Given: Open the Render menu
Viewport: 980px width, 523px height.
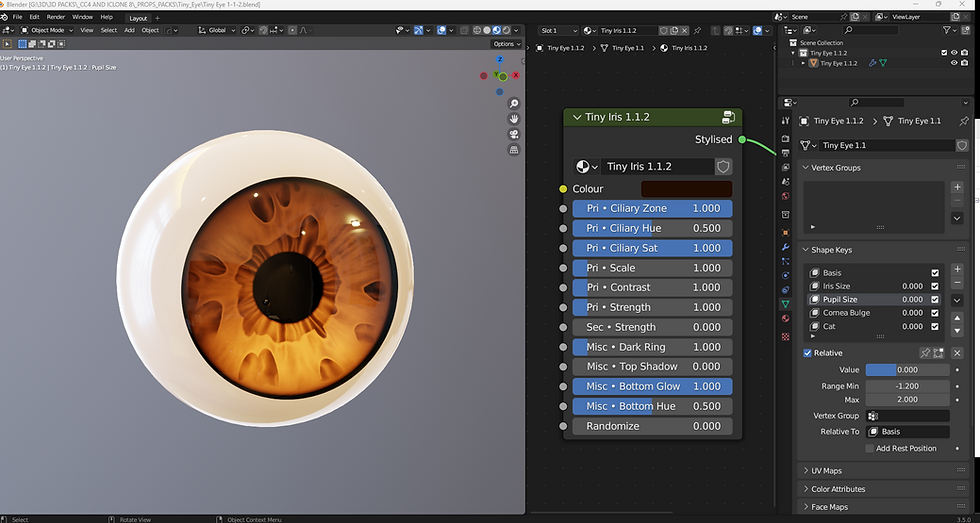Looking at the screenshot, I should (56, 17).
